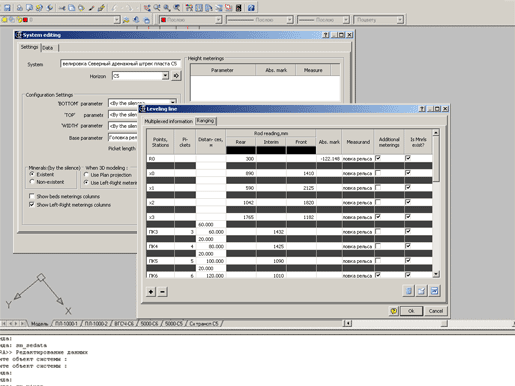Toggle Additional meterings checkbox in x3 row
The image size is (515, 386).
click(x=378, y=217)
